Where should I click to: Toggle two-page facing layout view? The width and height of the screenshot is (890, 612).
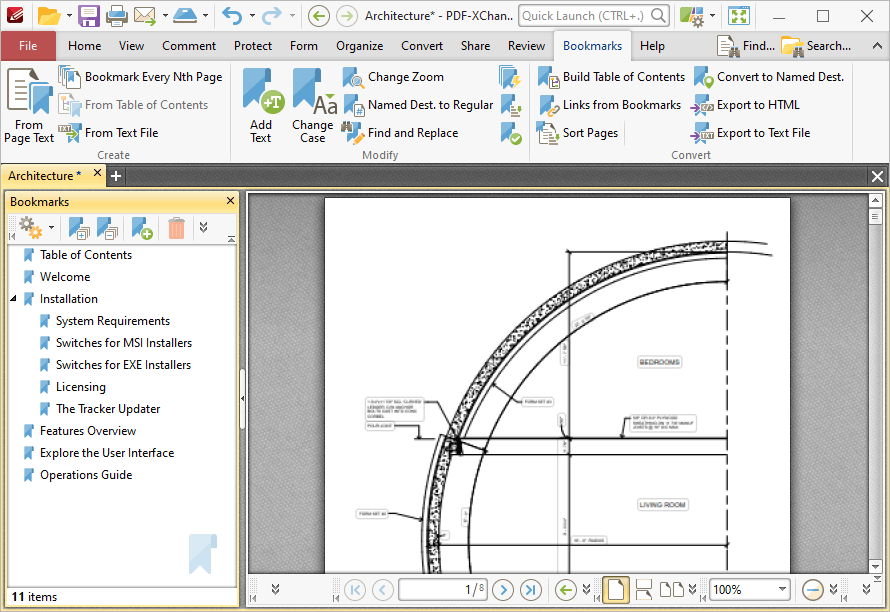pyautogui.click(x=671, y=590)
